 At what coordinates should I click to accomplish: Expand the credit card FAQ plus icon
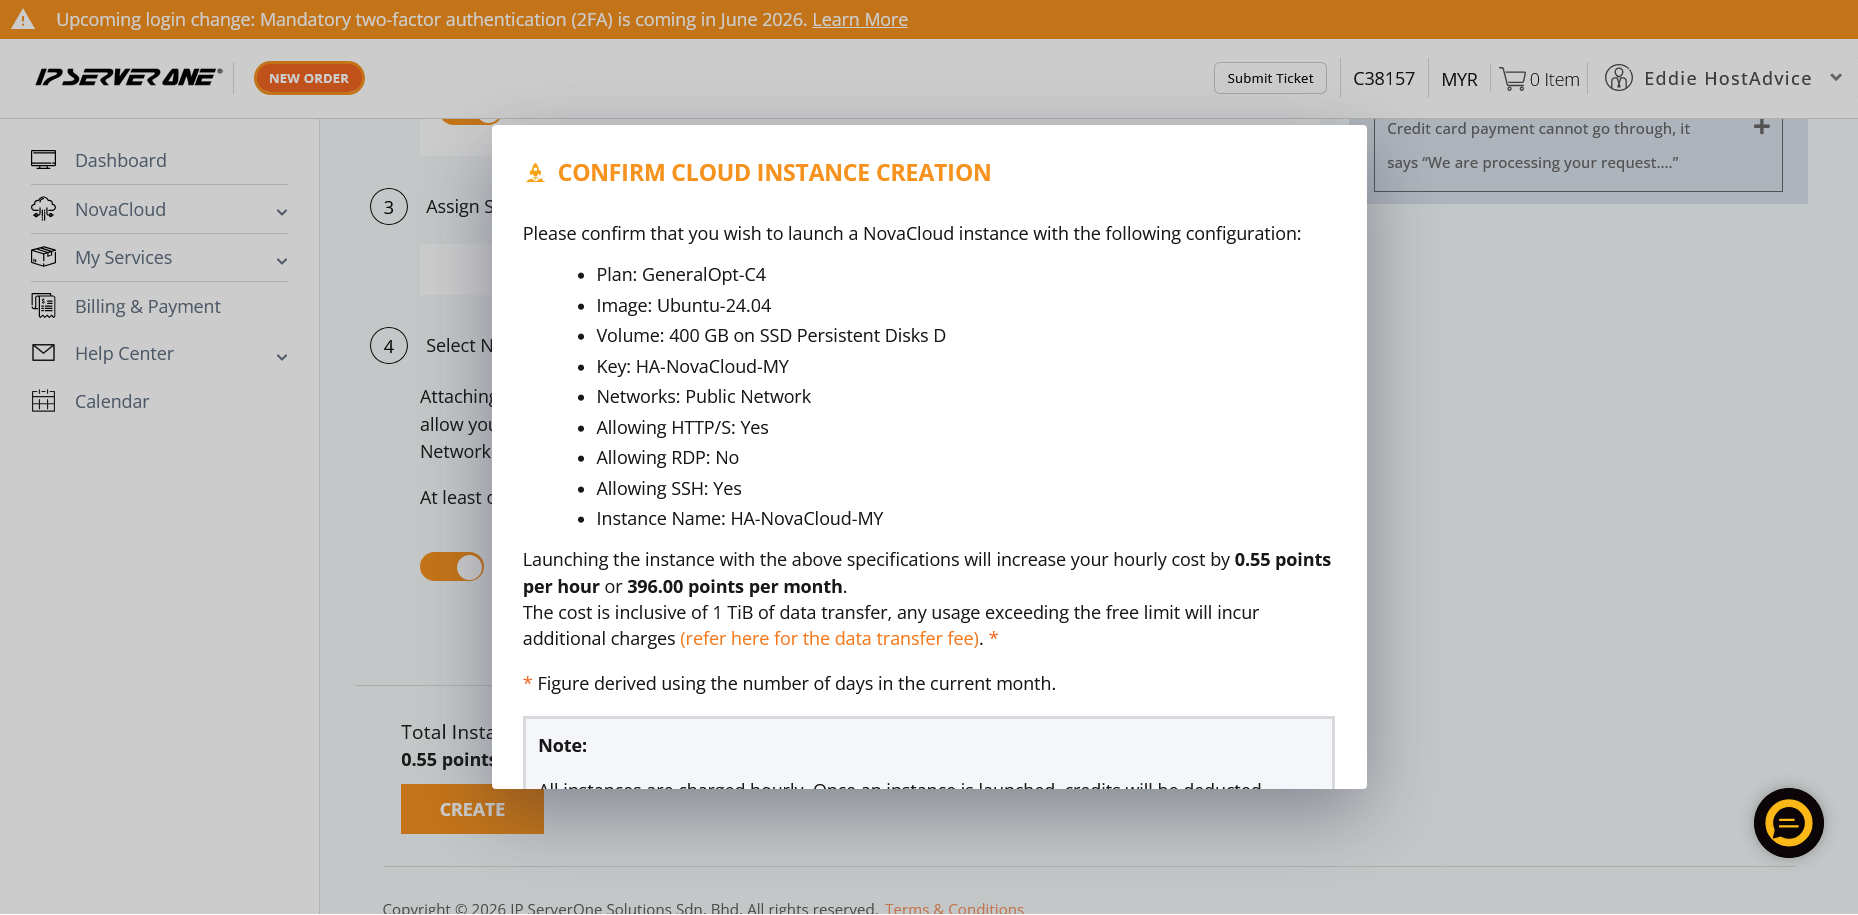1762,127
